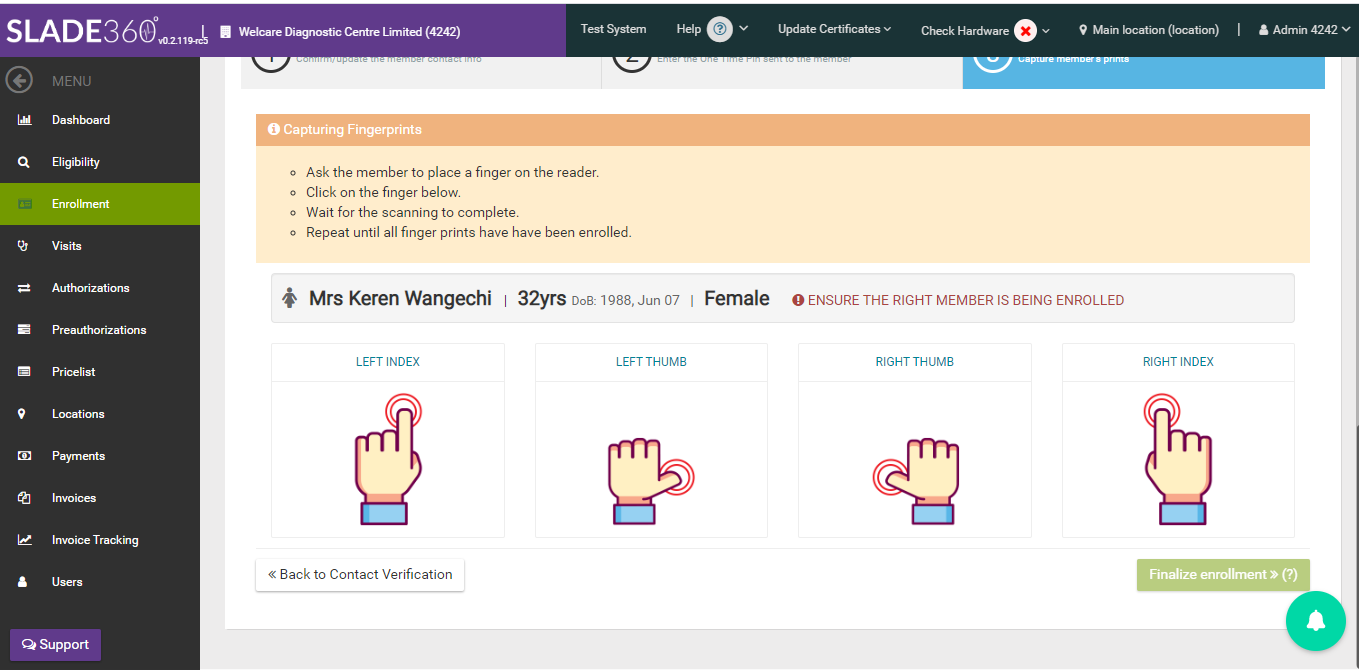1359x670 pixels.
Task: Collapse sidebar with back arrow icon
Action: click(19, 80)
